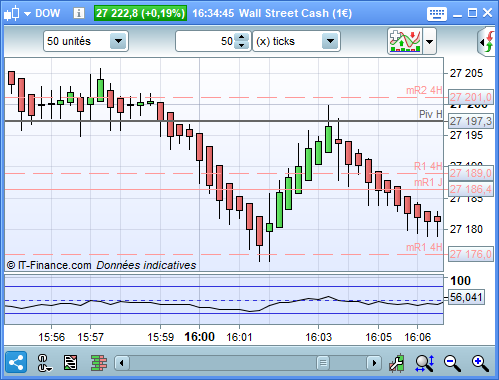Minimize the DOW chart window

point(458,15)
